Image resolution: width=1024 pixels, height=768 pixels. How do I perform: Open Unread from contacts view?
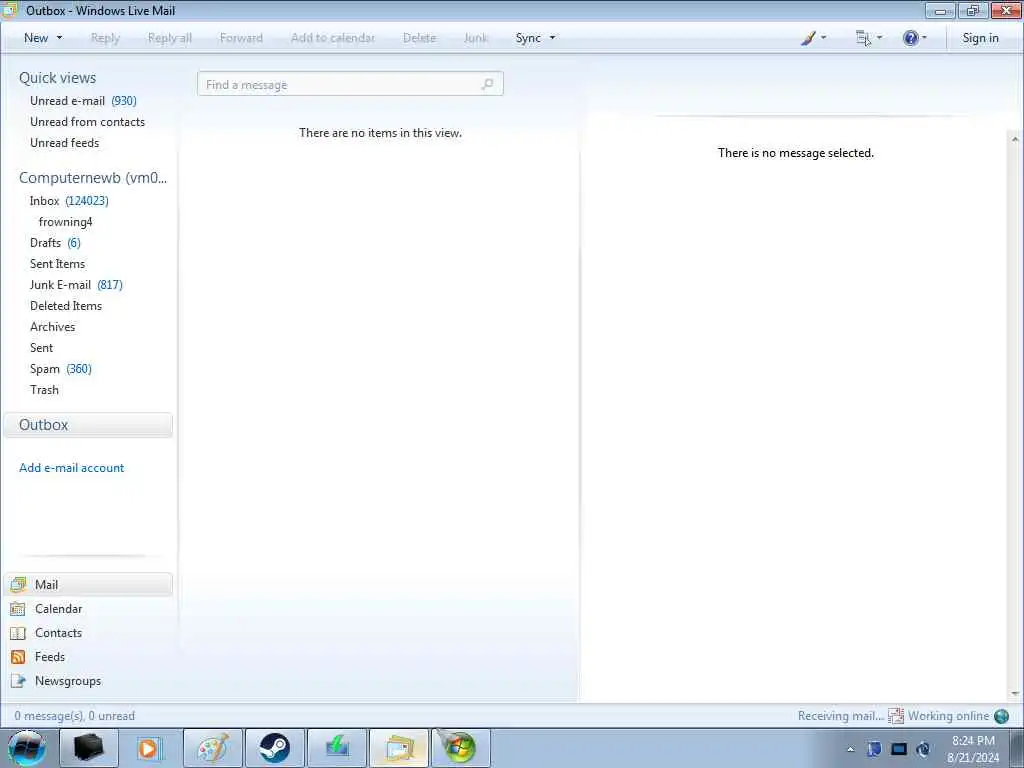click(x=88, y=121)
